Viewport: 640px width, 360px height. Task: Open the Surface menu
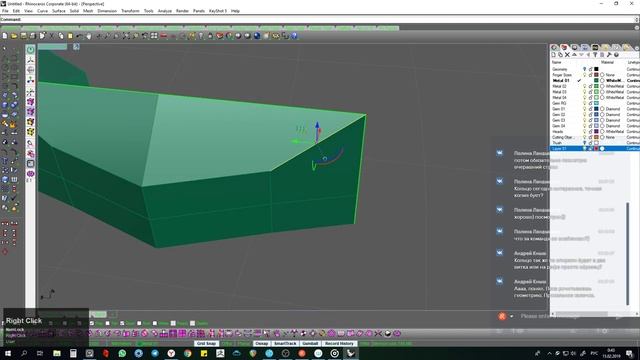[x=59, y=11]
